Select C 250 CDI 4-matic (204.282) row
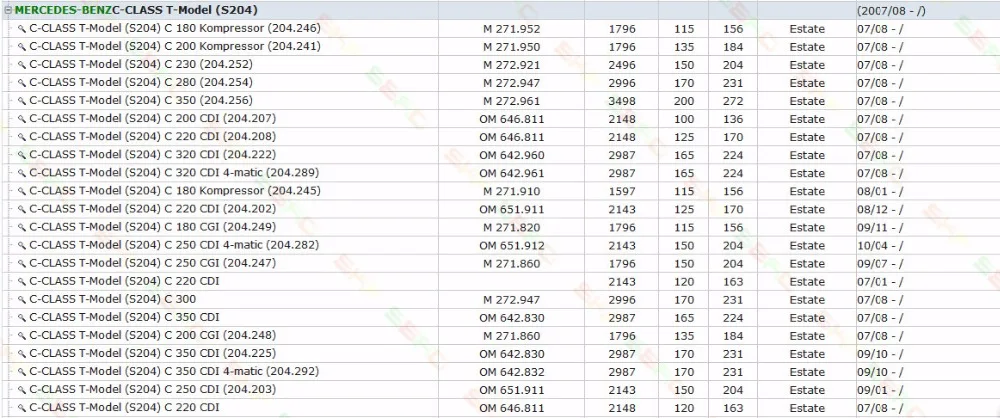This screenshot has width=1000, height=418. 500,245
